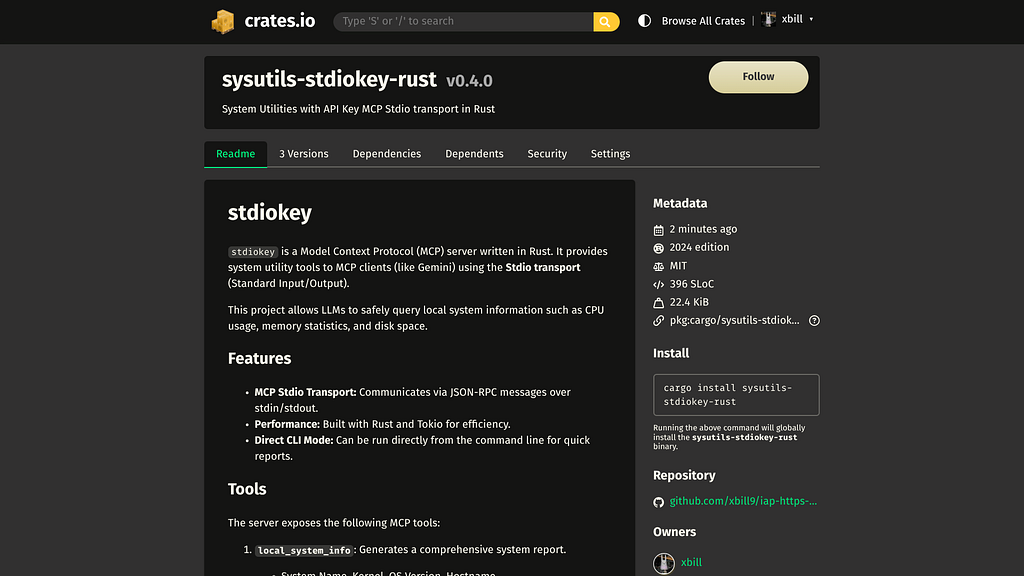Click the '2 minutes ago' metadata text
Image resolution: width=1024 pixels, height=576 pixels.
703,229
